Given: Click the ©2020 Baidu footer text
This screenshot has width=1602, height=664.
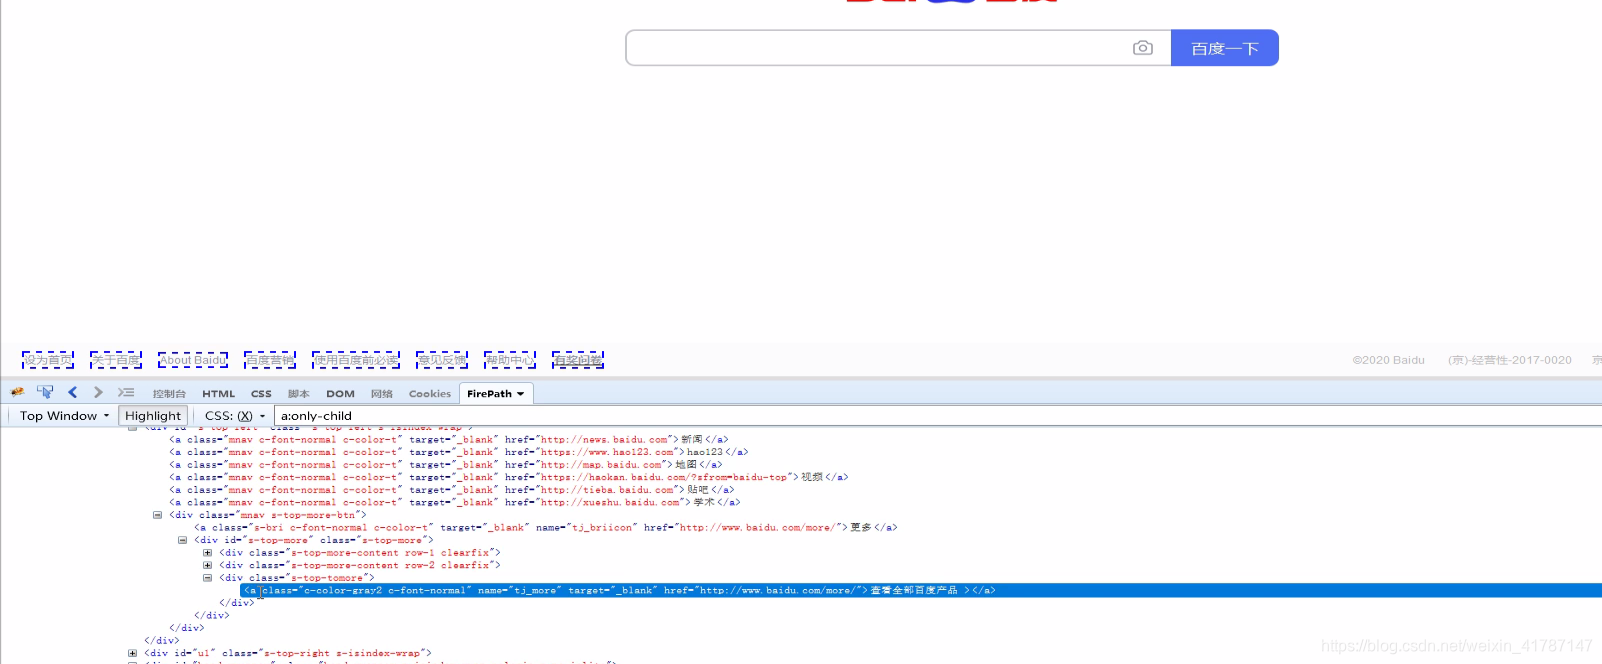Looking at the screenshot, I should point(1388,360).
